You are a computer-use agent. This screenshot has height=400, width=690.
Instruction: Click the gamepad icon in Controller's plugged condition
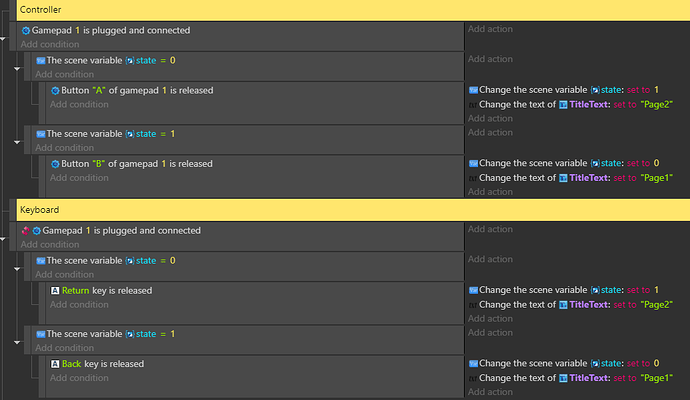pos(26,31)
